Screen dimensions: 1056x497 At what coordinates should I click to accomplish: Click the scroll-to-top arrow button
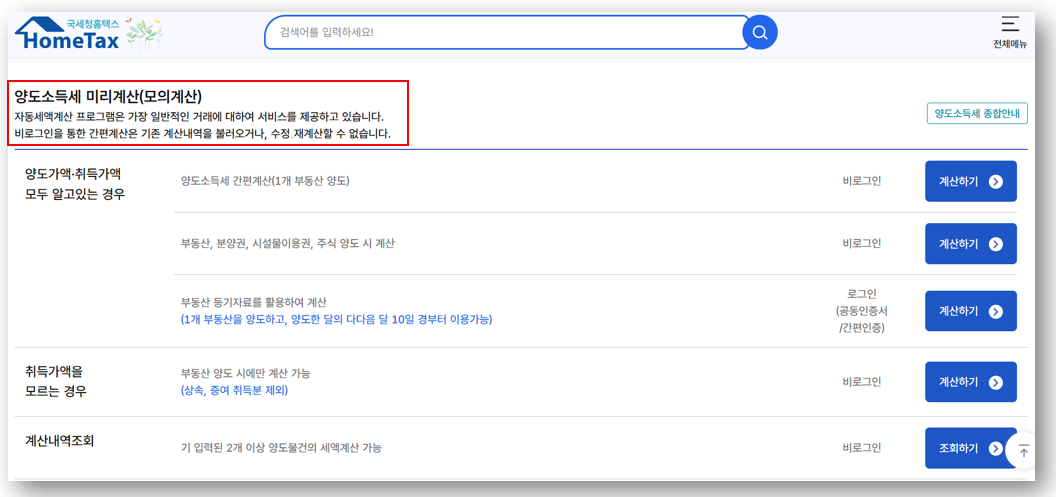point(1024,451)
